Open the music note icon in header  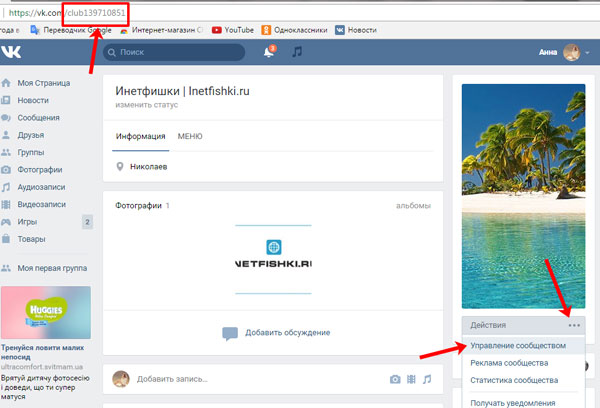point(297,51)
